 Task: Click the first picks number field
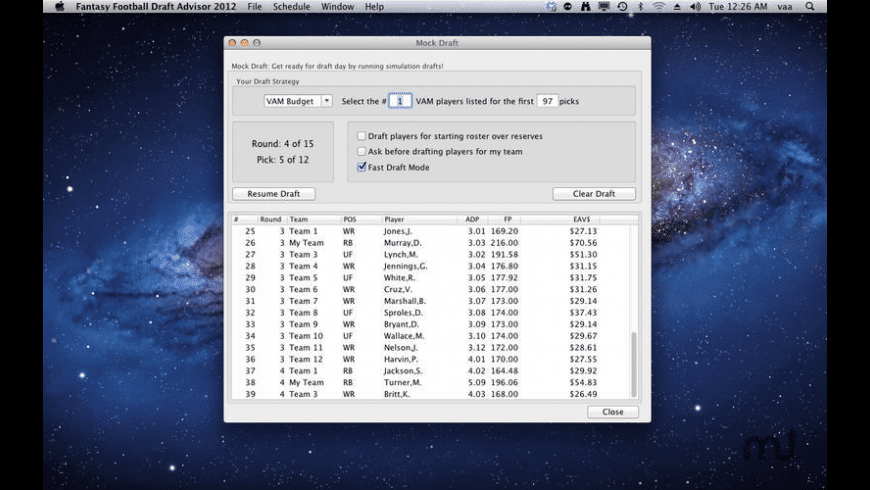pos(547,101)
